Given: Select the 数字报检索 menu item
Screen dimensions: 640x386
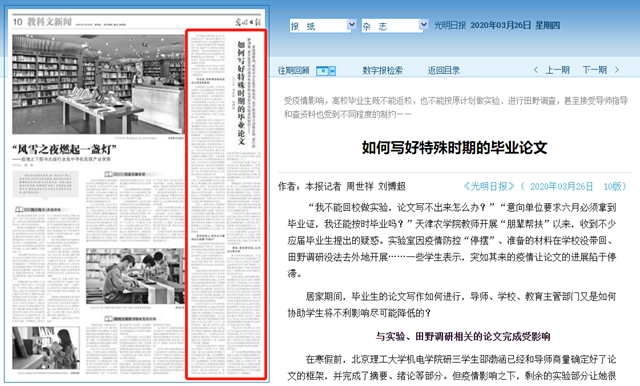Looking at the screenshot, I should (x=382, y=70).
